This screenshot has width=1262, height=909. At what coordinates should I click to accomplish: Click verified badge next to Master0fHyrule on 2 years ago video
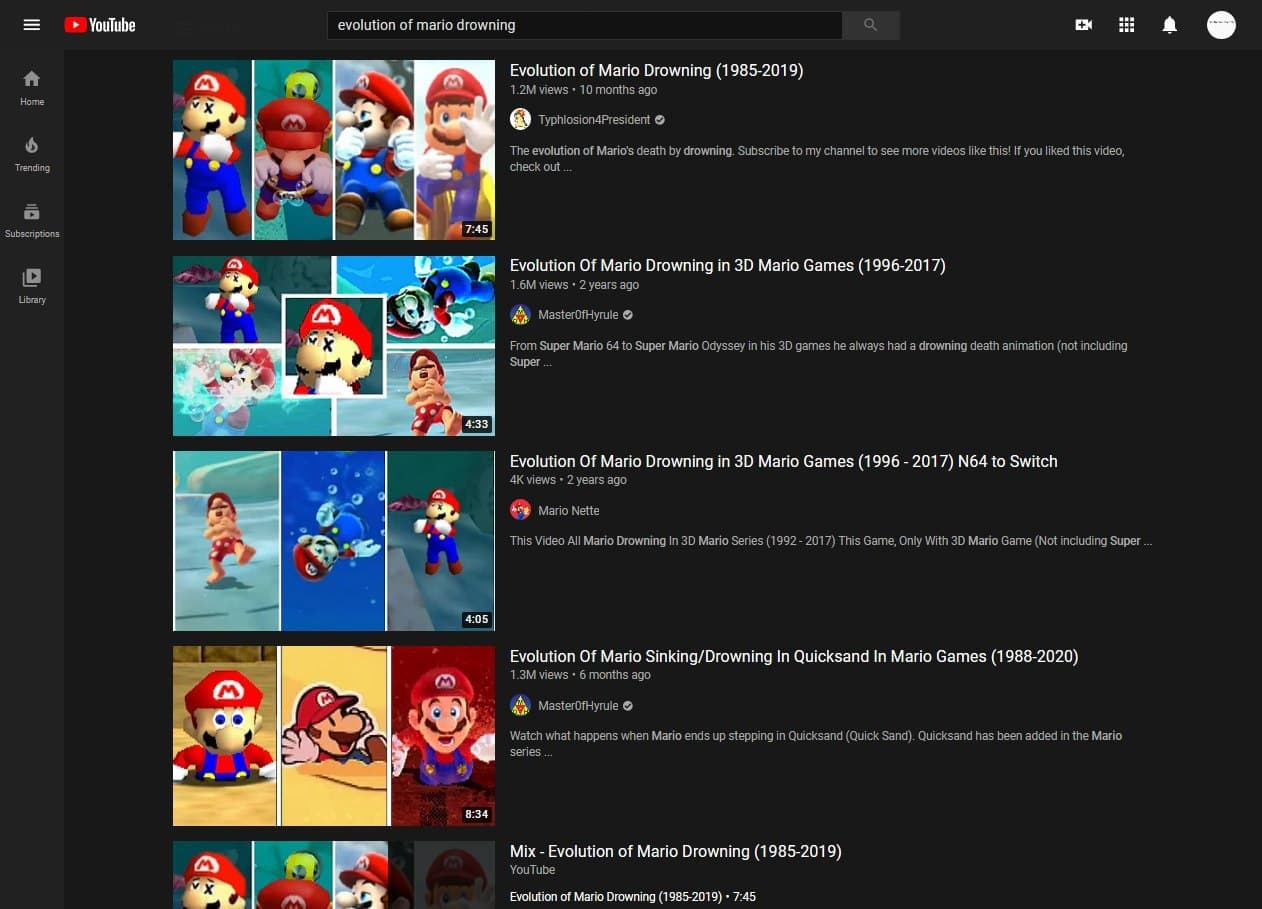(x=628, y=315)
